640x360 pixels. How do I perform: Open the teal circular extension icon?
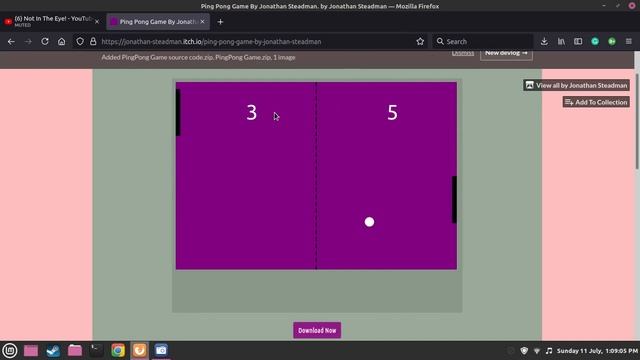tap(595, 42)
